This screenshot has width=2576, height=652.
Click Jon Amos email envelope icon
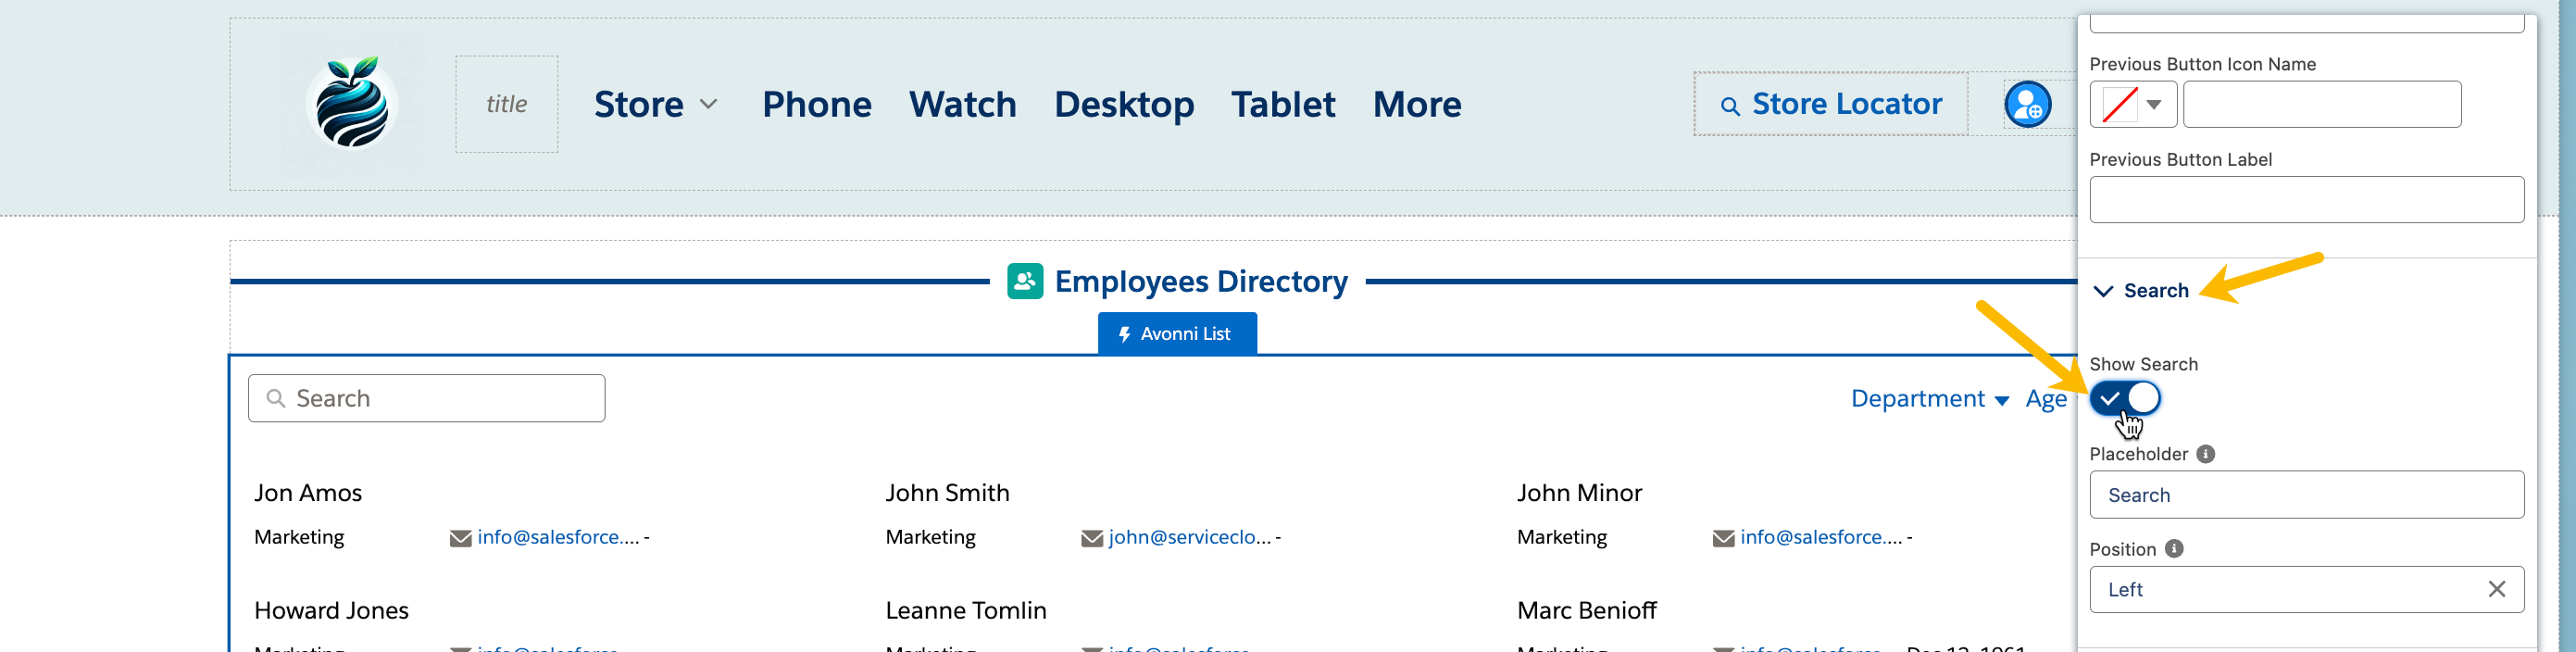pyautogui.click(x=460, y=538)
